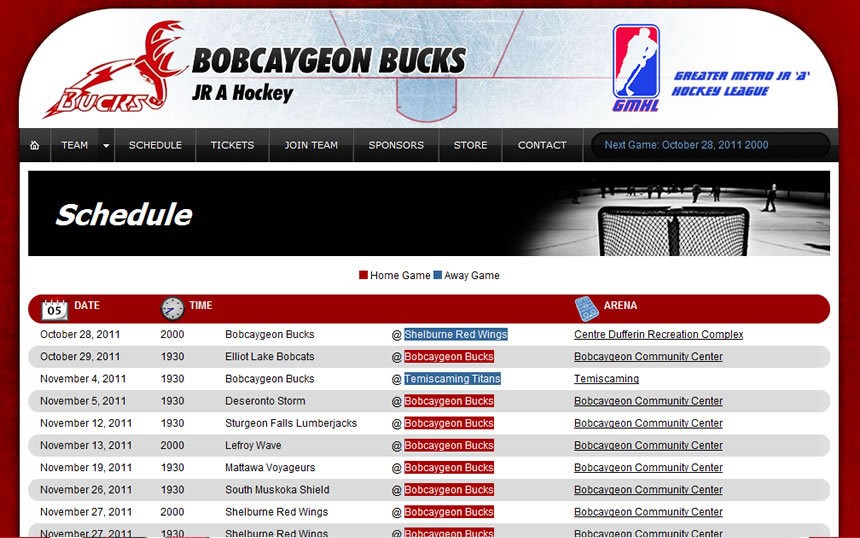Open the SCHEDULE menu item
The height and width of the screenshot is (538, 860).
155,145
